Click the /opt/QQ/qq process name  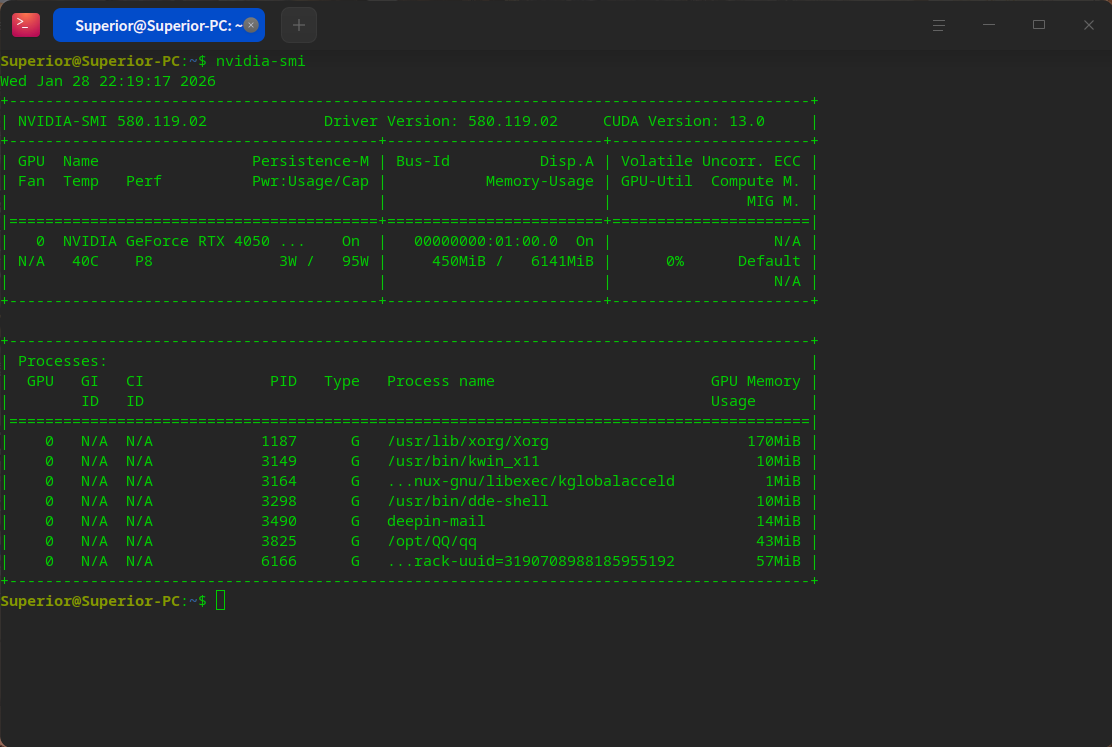[x=432, y=541]
